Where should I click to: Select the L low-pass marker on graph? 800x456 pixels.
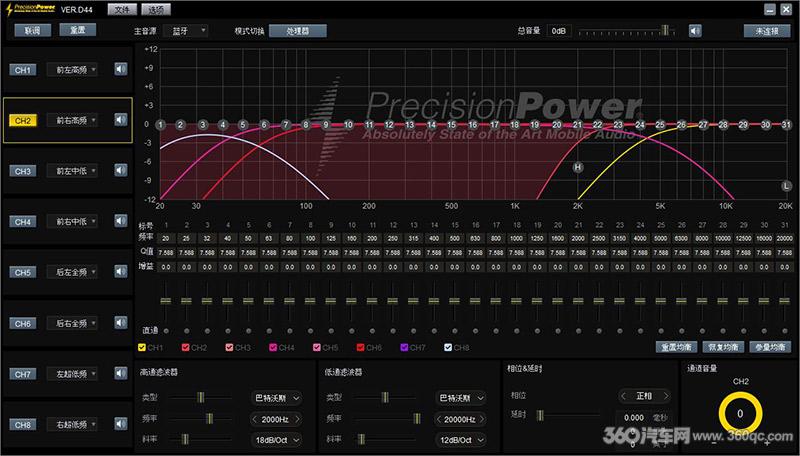coord(786,186)
